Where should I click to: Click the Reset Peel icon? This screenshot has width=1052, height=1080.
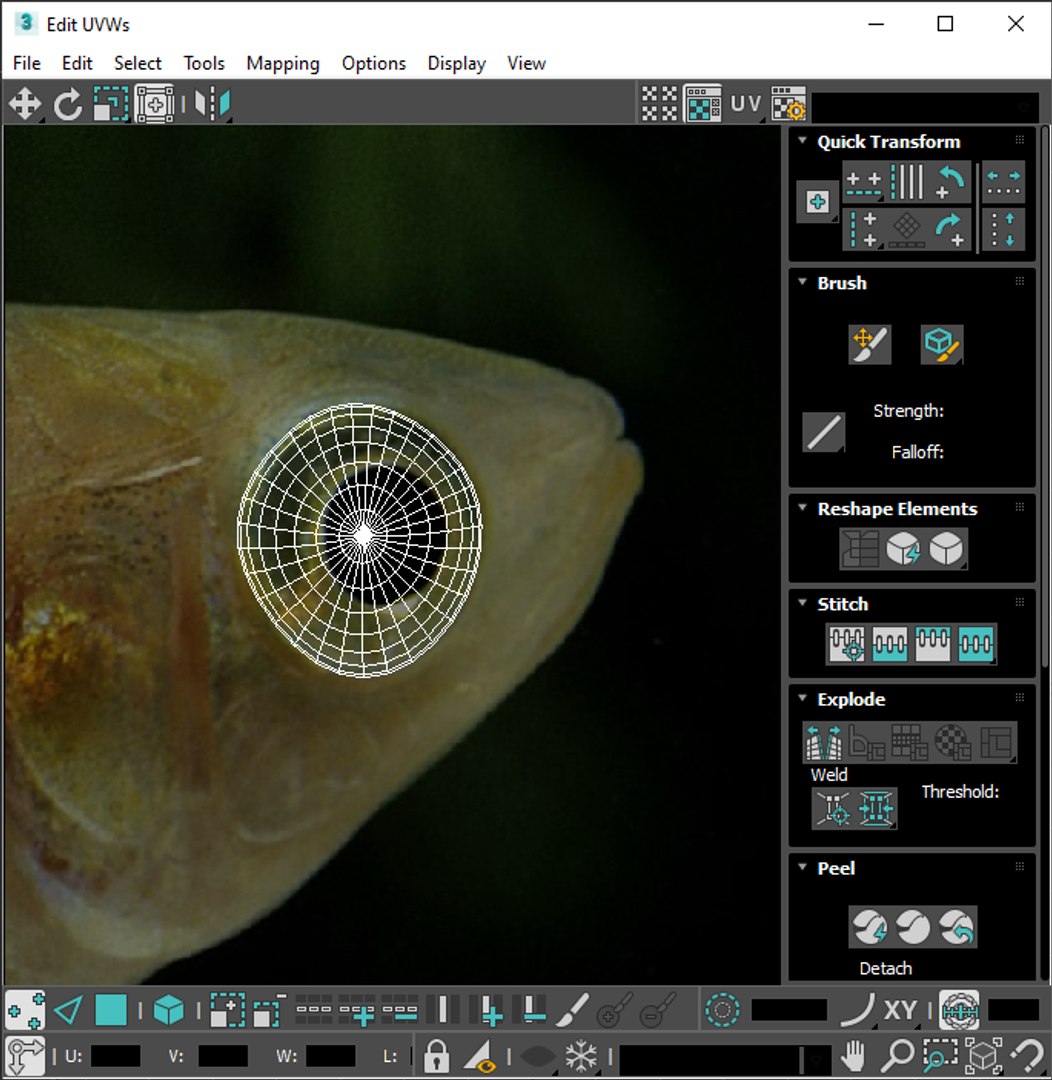[x=956, y=927]
